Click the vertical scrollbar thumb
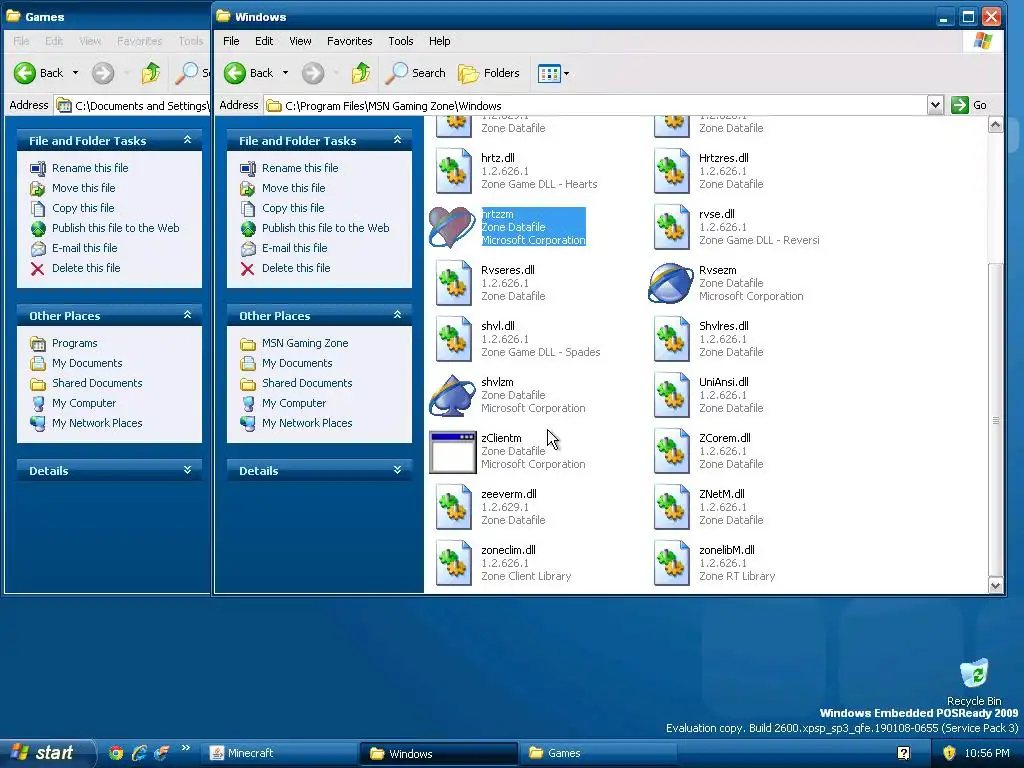The width and height of the screenshot is (1024, 768). [995, 420]
